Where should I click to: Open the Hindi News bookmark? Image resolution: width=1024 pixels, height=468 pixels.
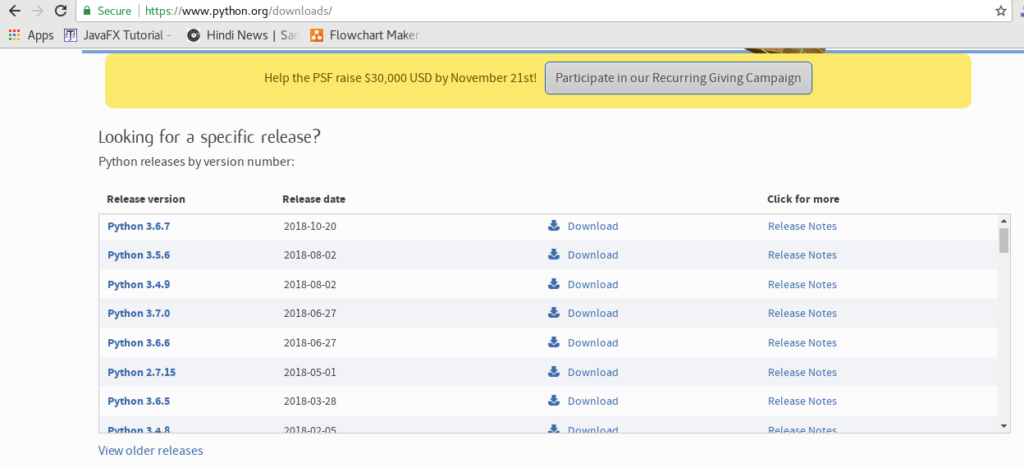[x=243, y=35]
